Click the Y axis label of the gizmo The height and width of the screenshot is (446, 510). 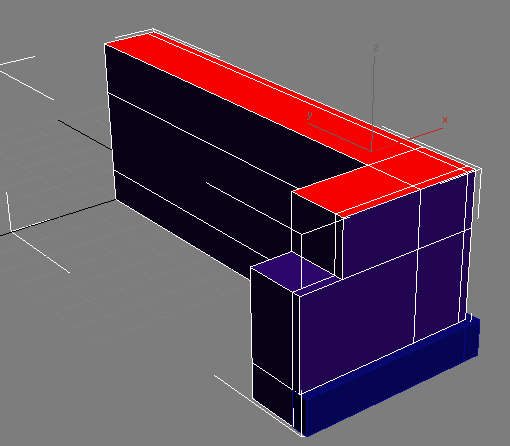tap(310, 115)
